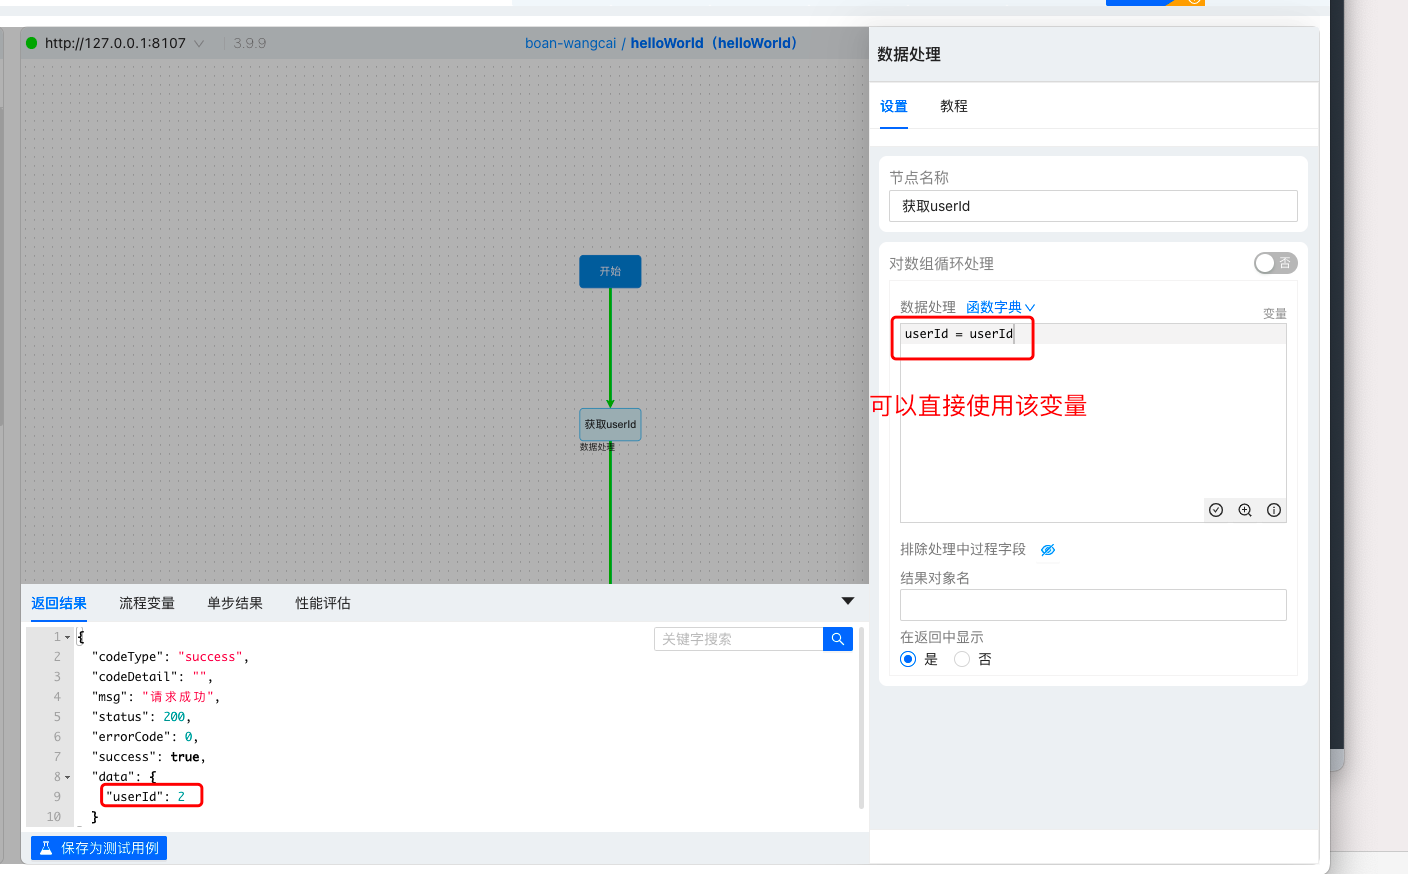The image size is (1408, 874).
Task: Collapse the results panel with the triangle
Action: pos(848,601)
